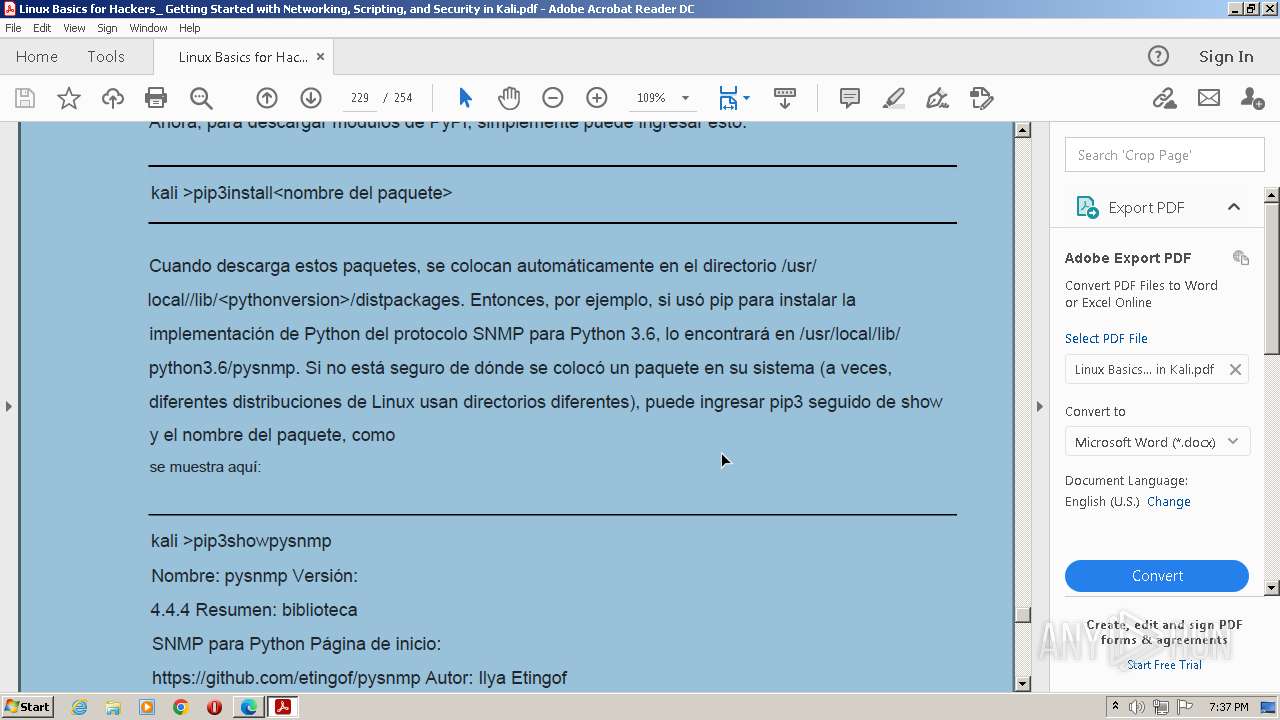1280x720 pixels.
Task: Remove selected PDF file with X
Action: pyautogui.click(x=1235, y=369)
